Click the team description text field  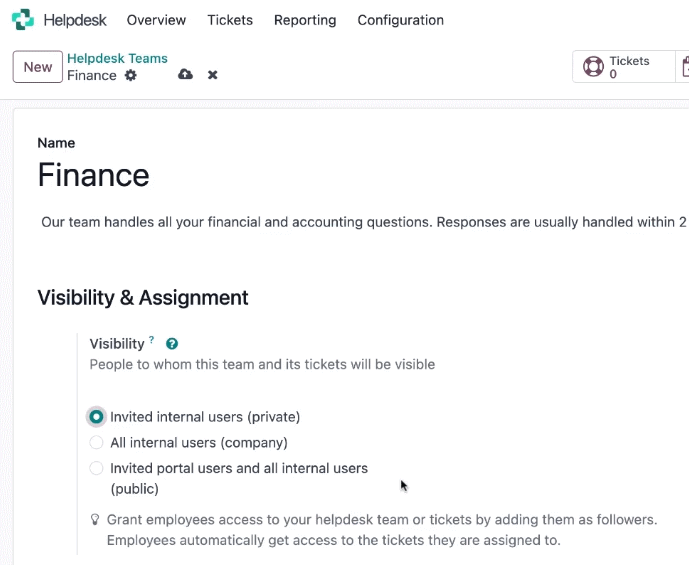coord(364,222)
